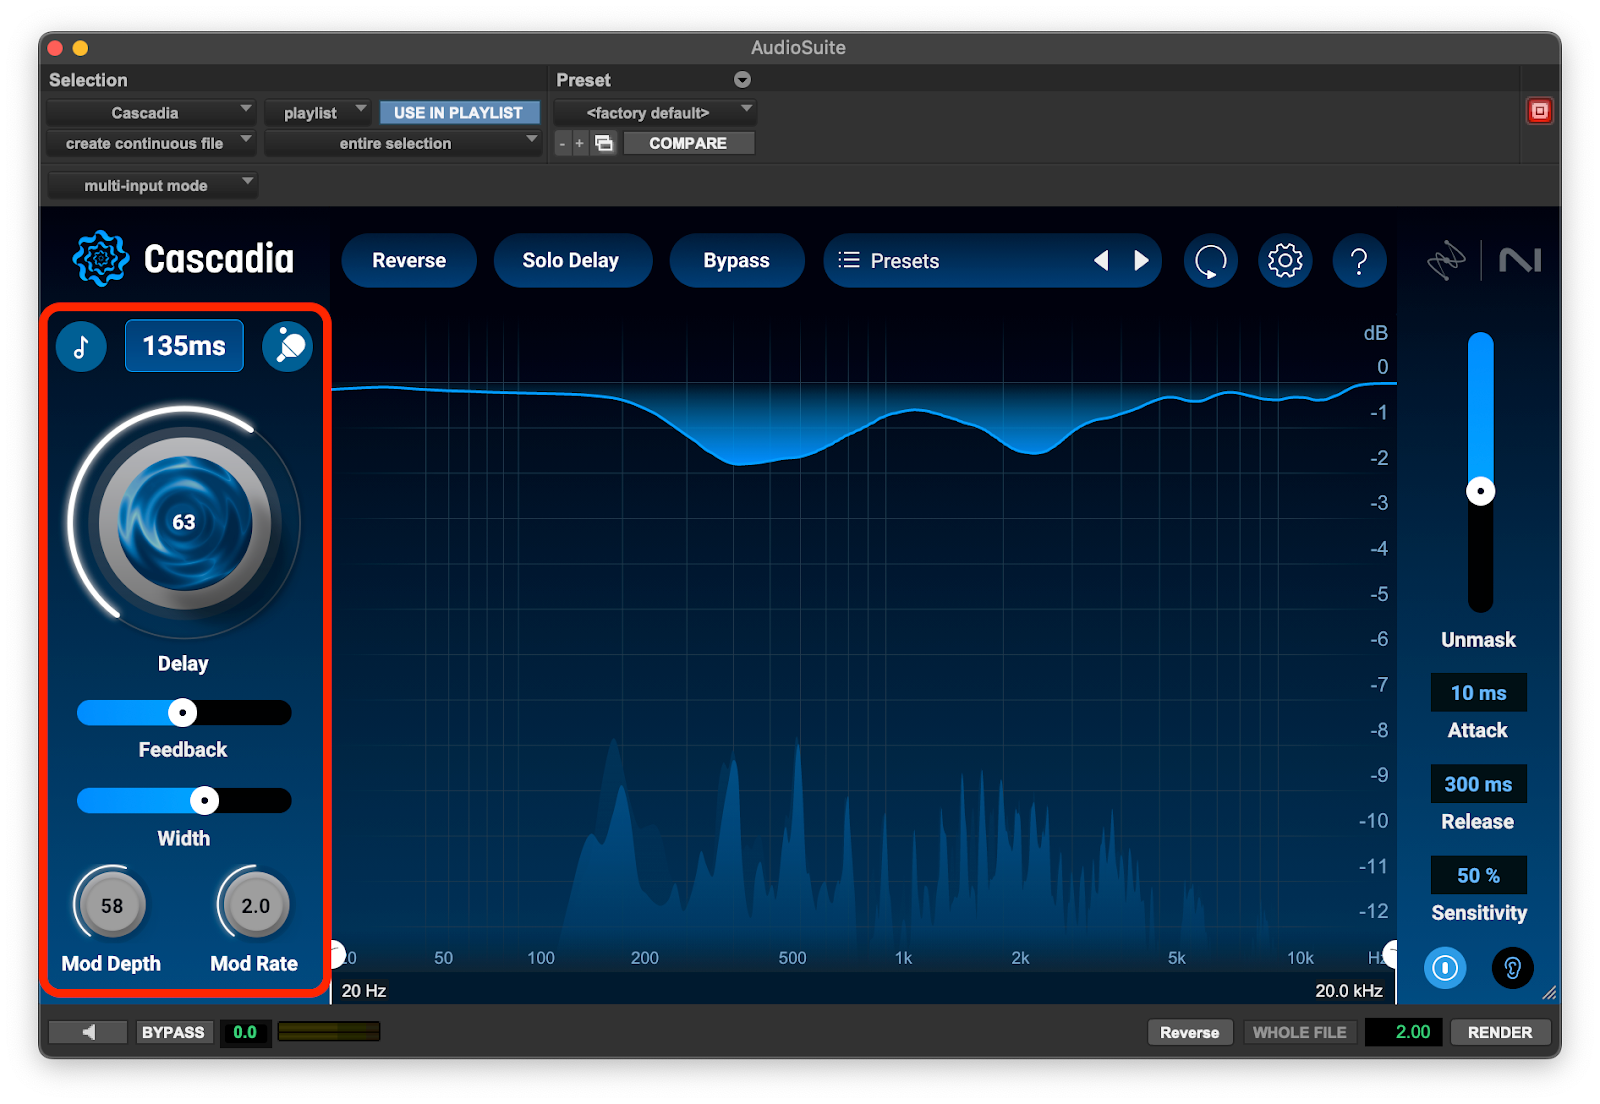
Task: Open the factory default preset dropdown
Action: coord(655,113)
